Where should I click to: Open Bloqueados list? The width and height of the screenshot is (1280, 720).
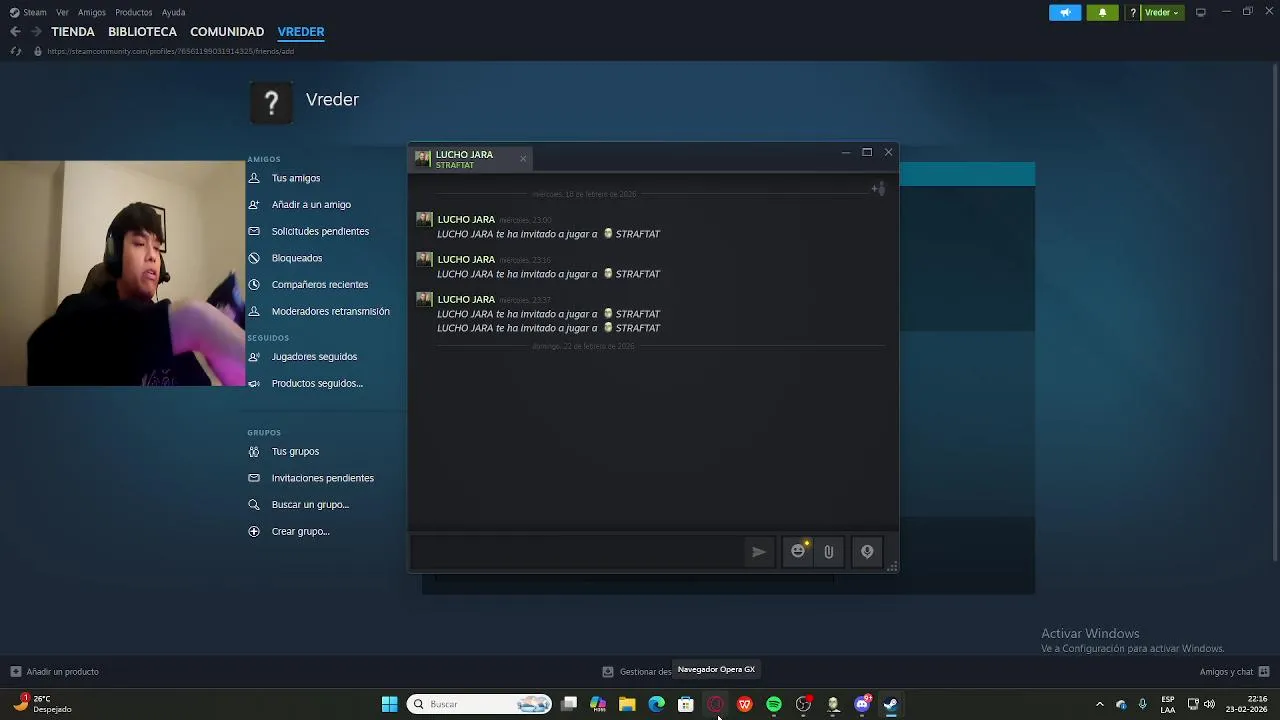[x=297, y=258]
